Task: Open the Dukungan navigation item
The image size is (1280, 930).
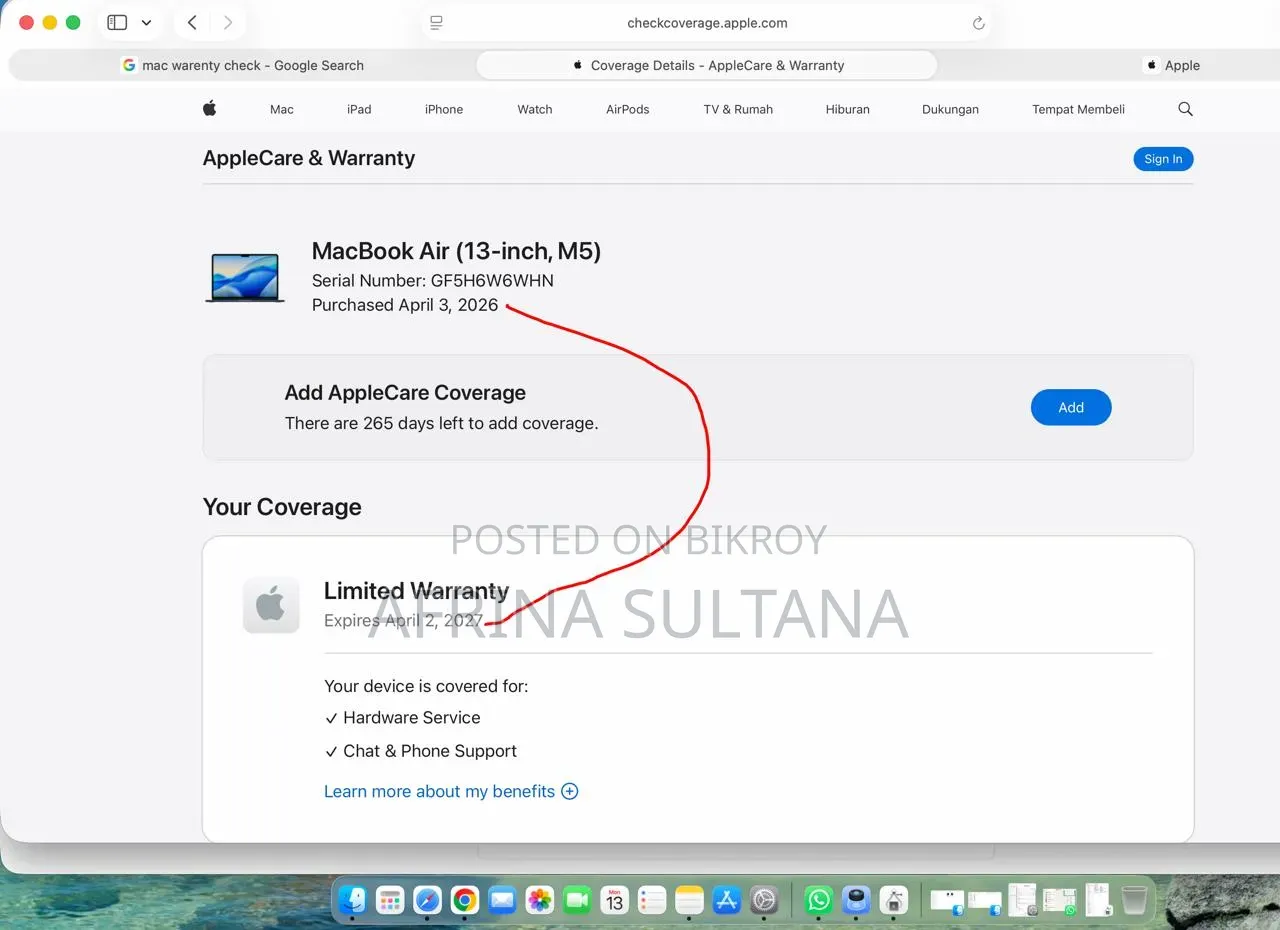Action: [950, 109]
